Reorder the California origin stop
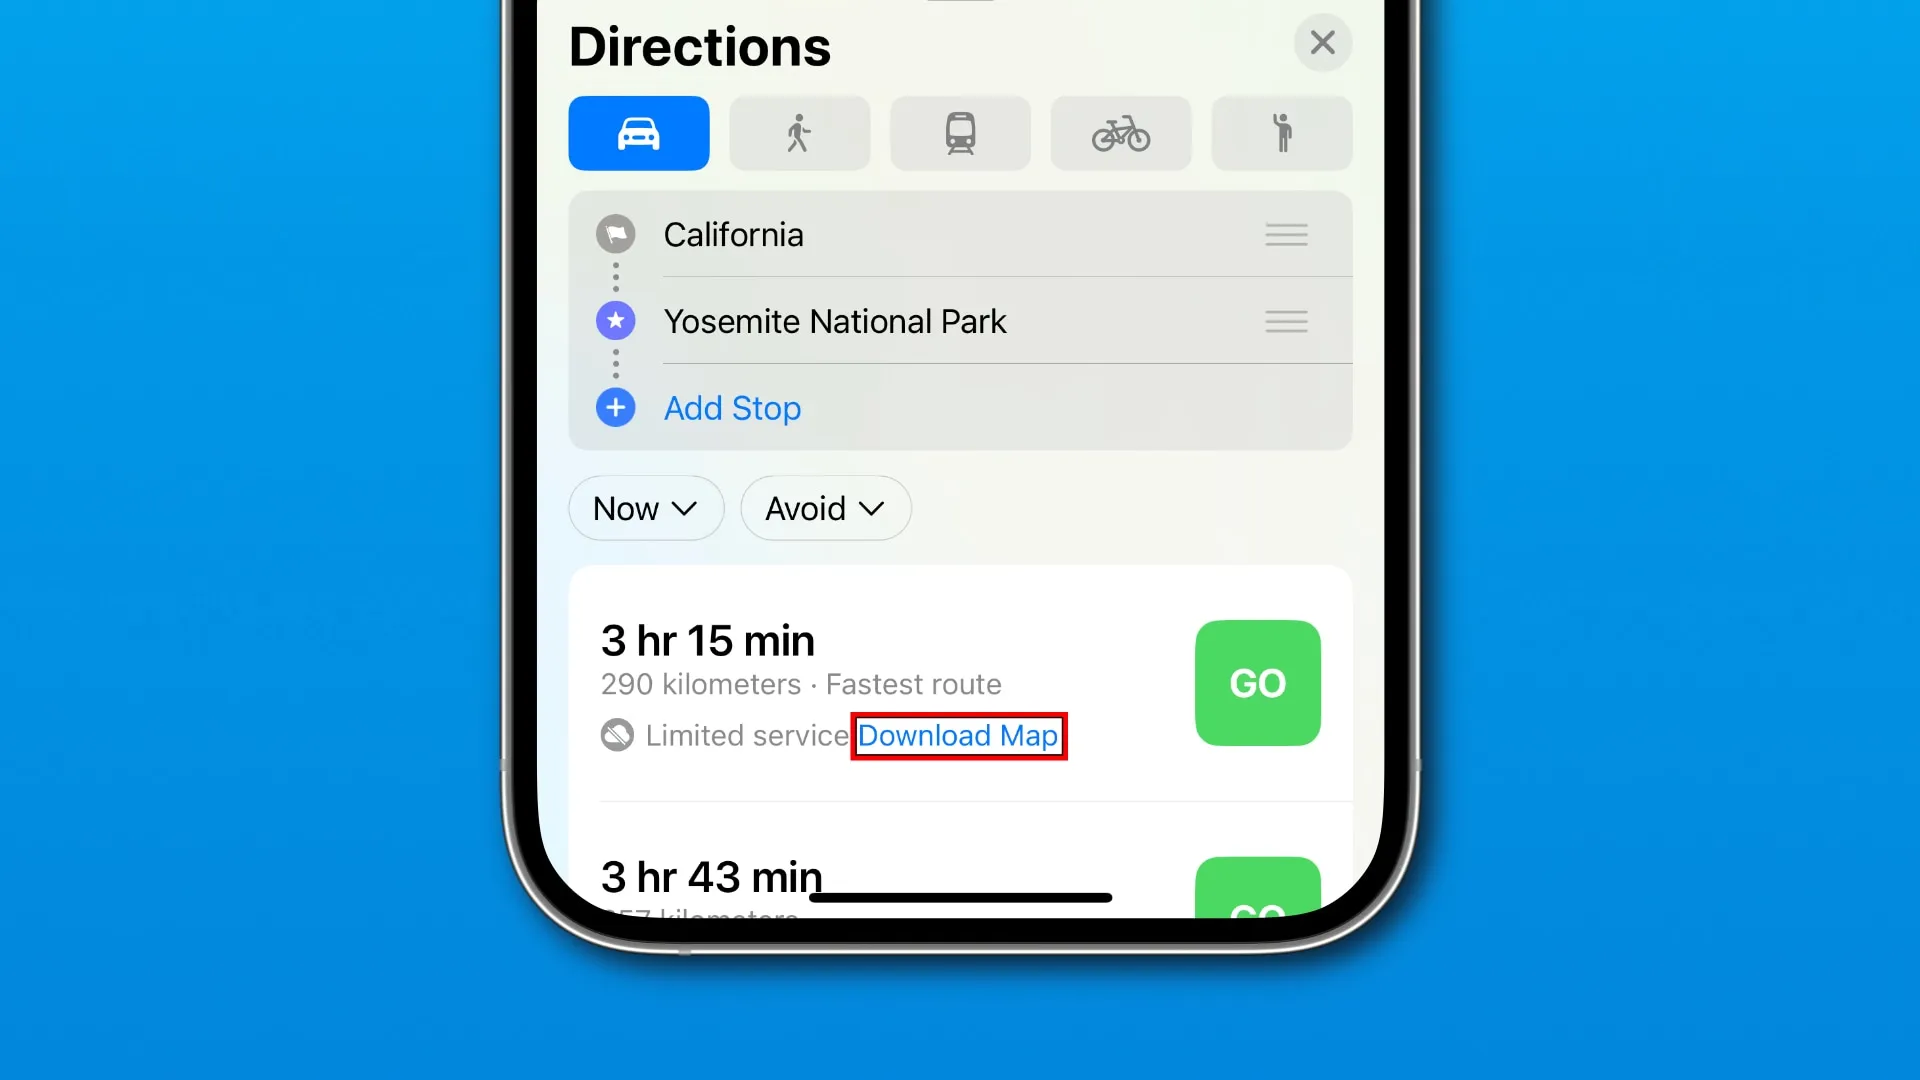The width and height of the screenshot is (1920, 1080). point(1286,233)
